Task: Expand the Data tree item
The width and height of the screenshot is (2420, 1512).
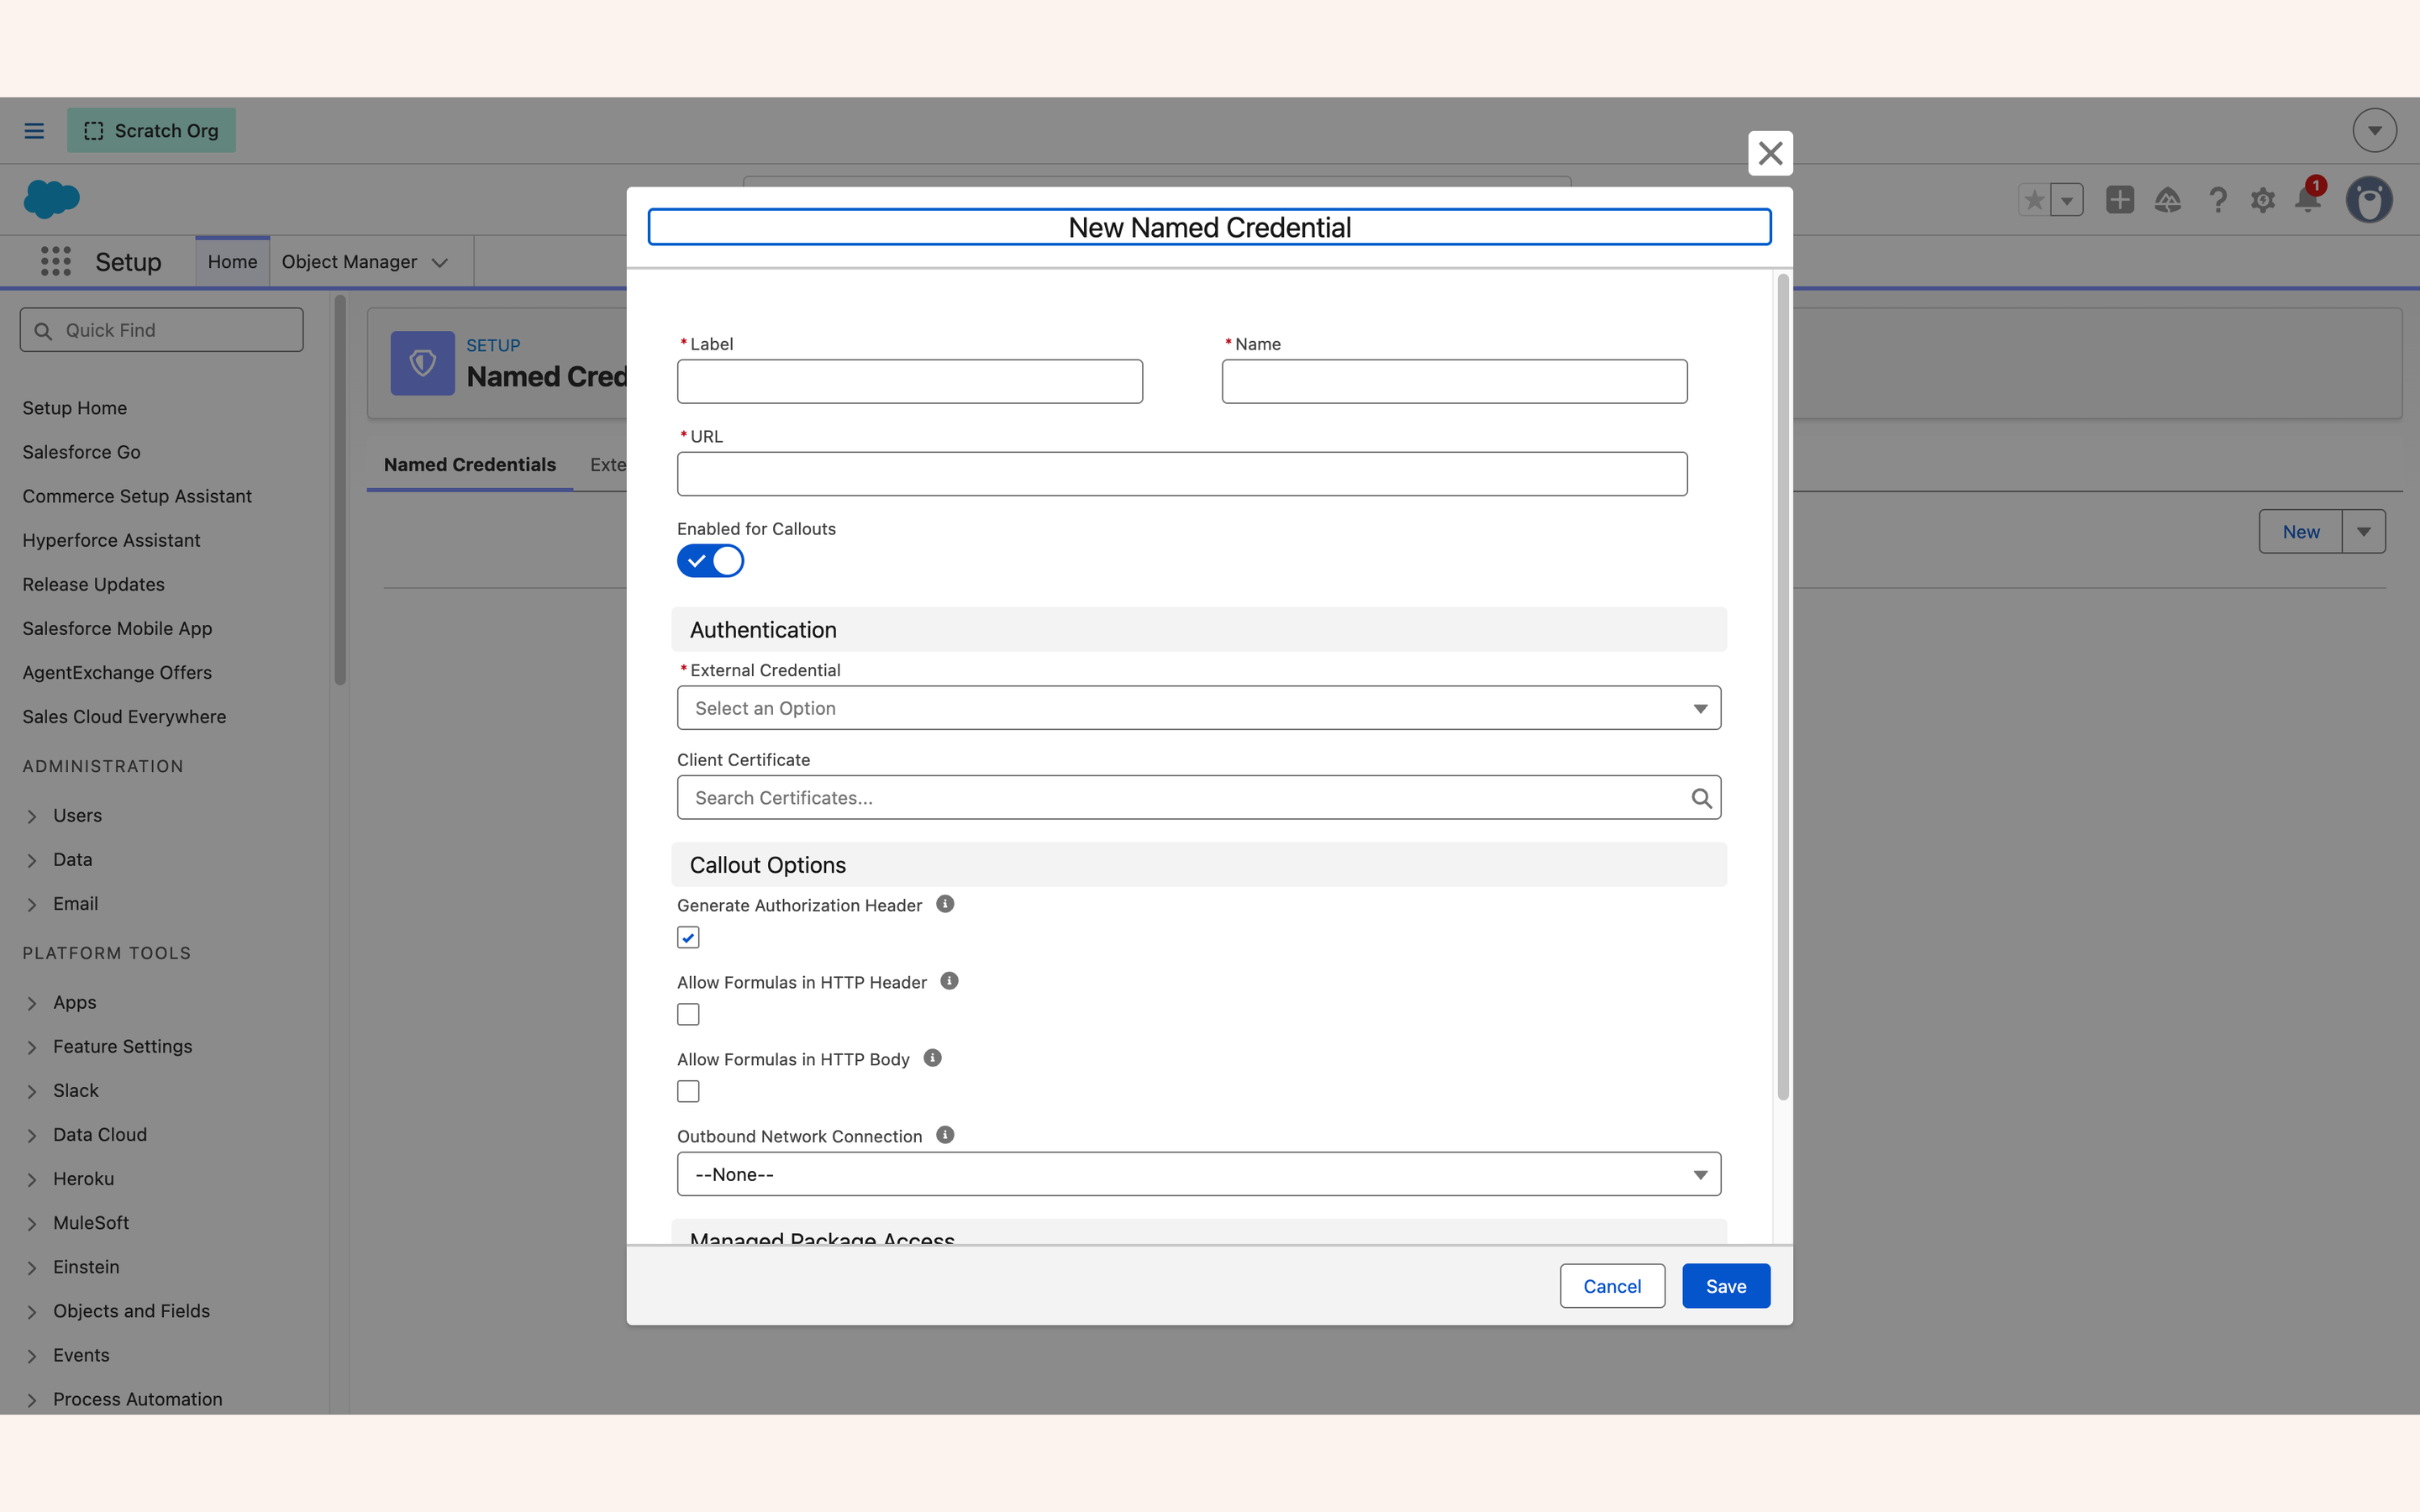Action: coord(32,861)
